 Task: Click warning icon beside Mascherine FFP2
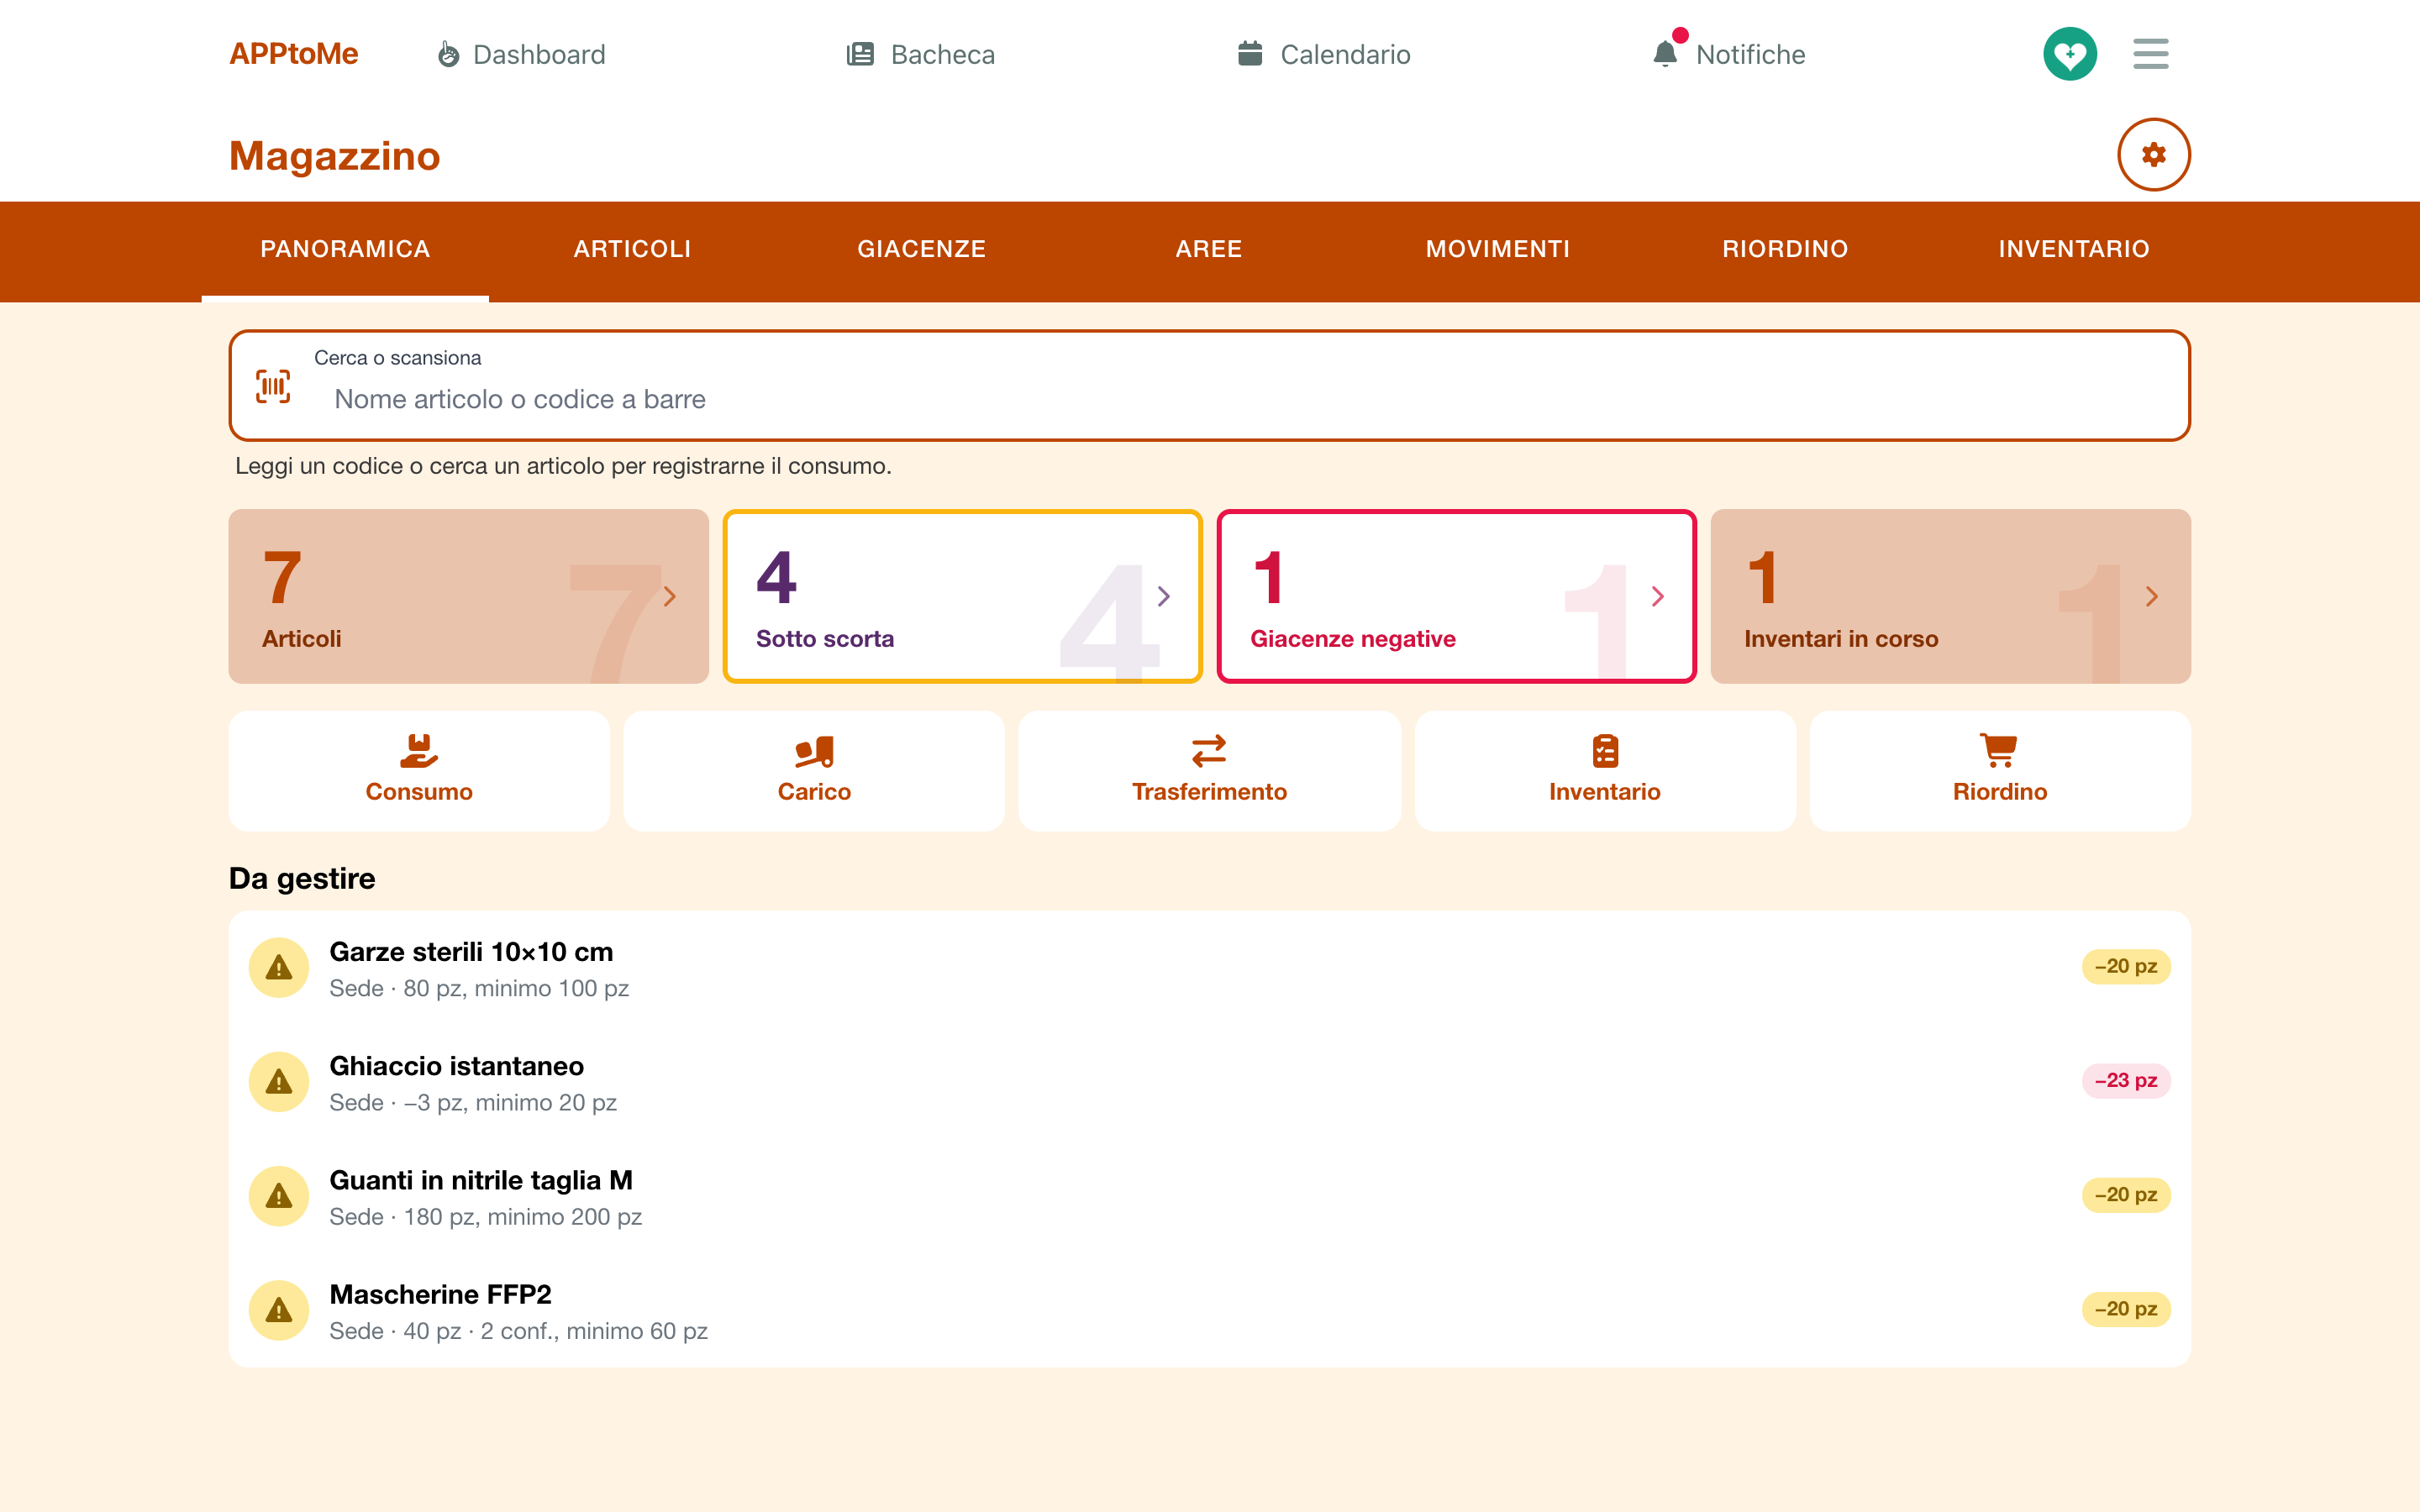(279, 1310)
